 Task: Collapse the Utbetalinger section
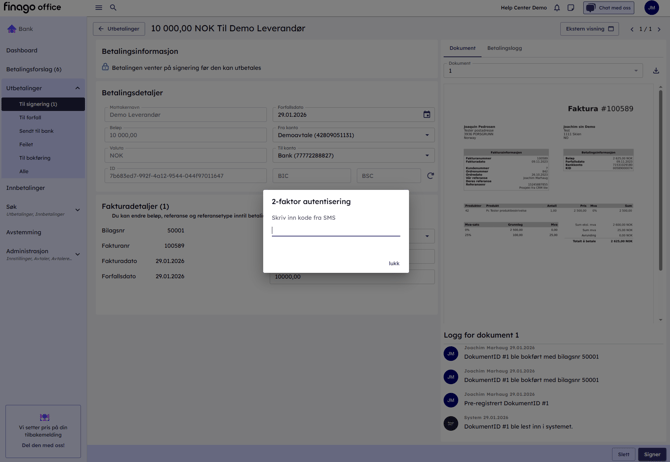(77, 88)
